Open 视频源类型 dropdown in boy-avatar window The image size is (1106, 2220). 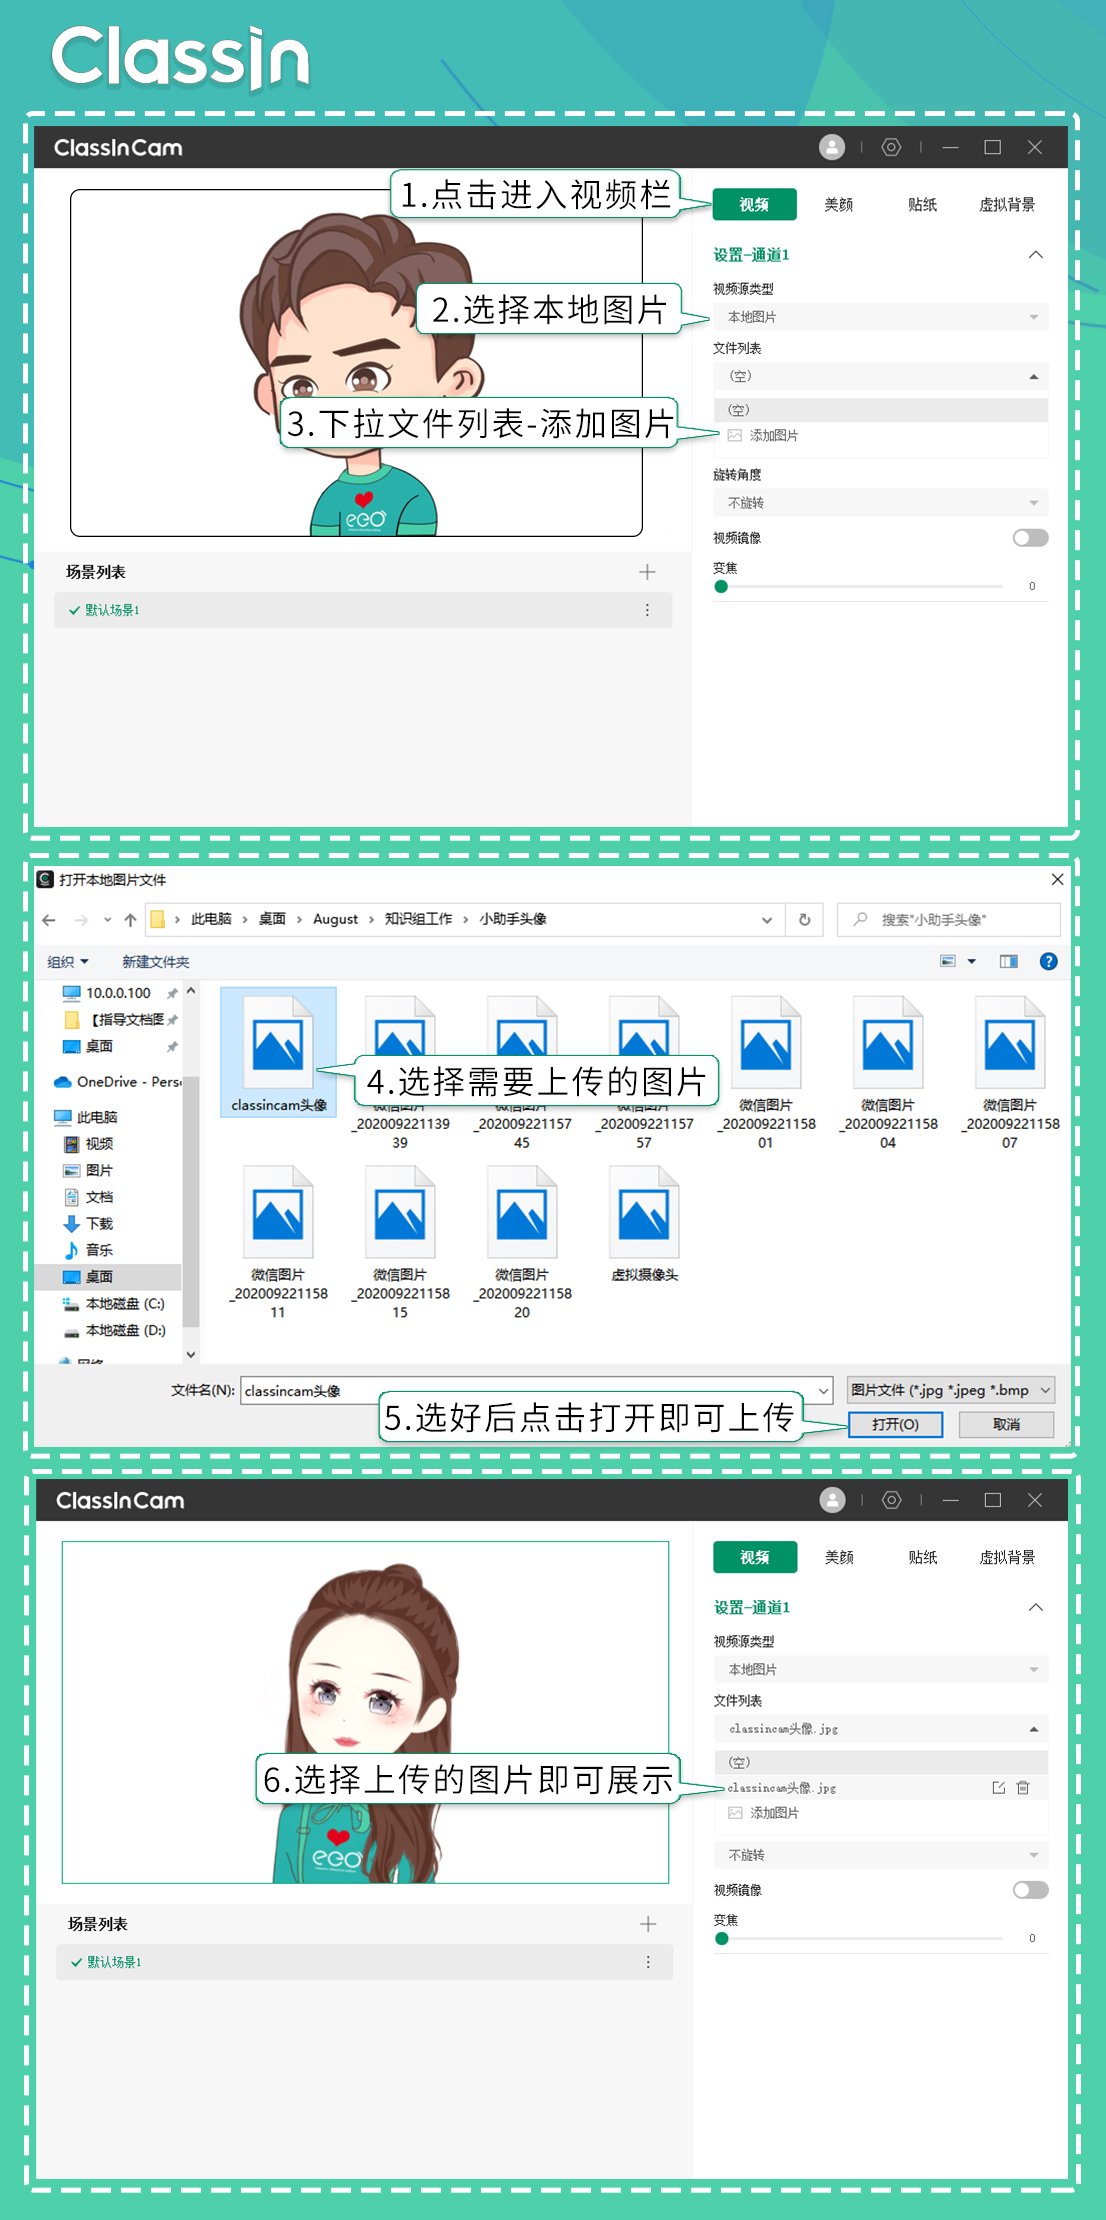881,317
